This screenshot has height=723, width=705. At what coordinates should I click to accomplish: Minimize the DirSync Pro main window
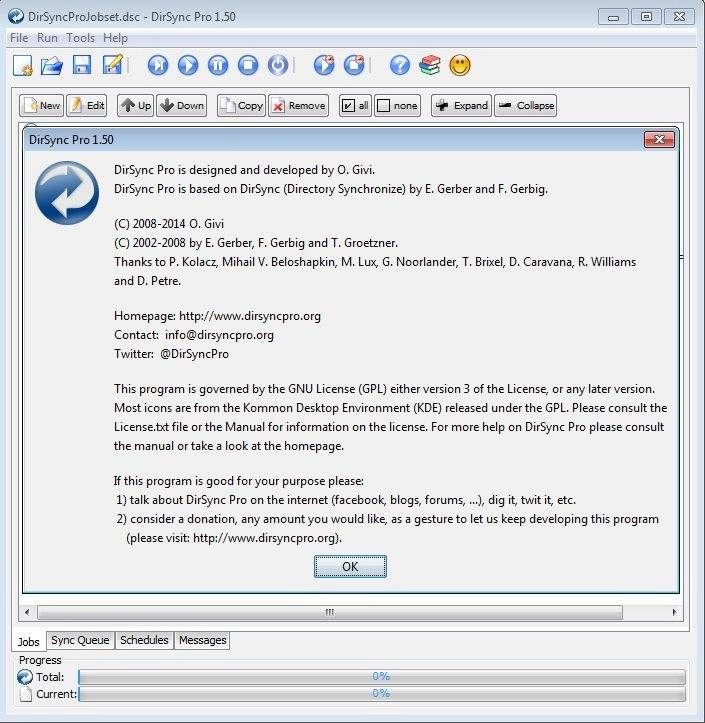[613, 17]
